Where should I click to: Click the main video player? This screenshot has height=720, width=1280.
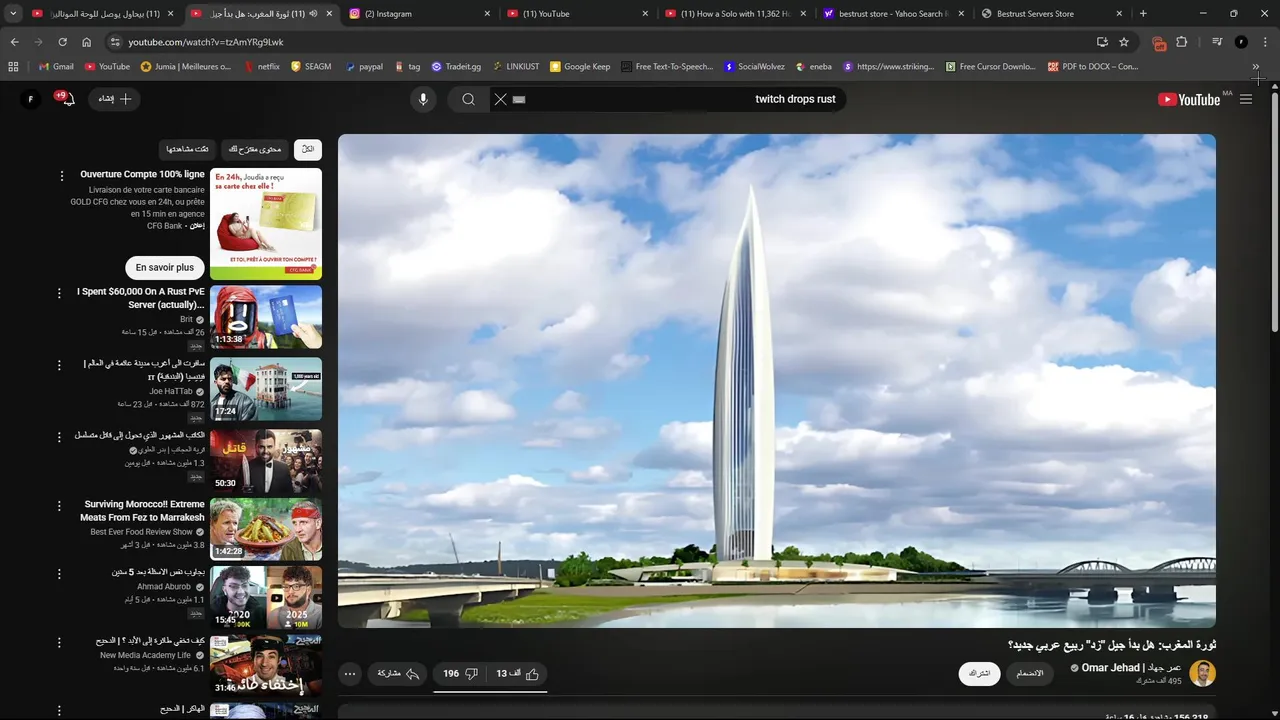777,381
